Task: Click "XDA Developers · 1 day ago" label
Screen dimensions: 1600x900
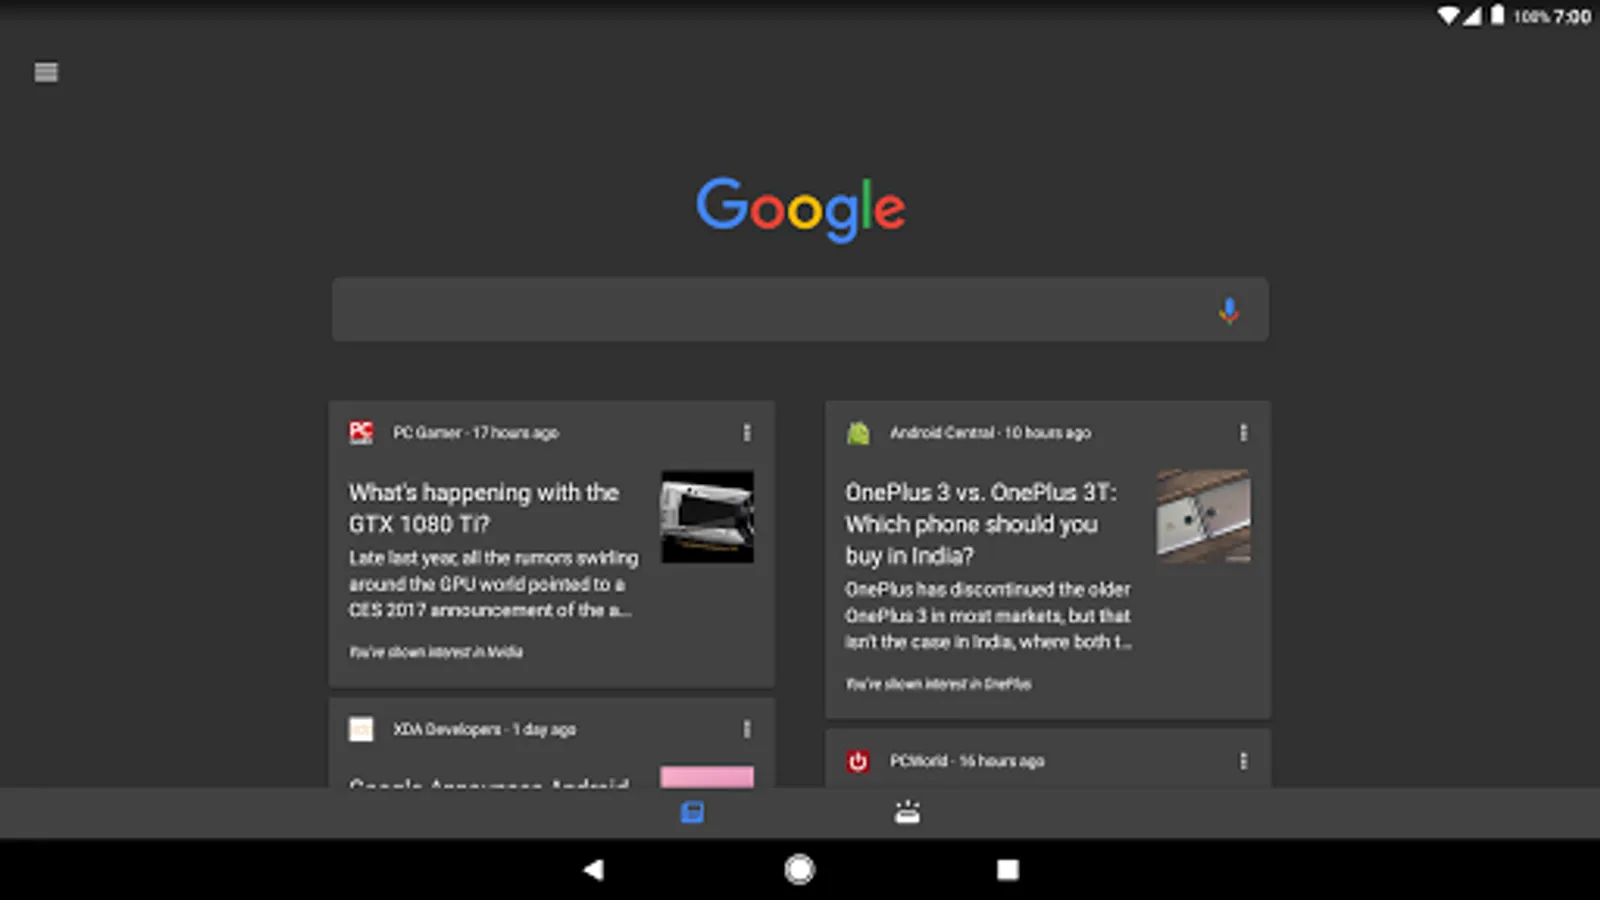Action: pyautogui.click(x=484, y=730)
